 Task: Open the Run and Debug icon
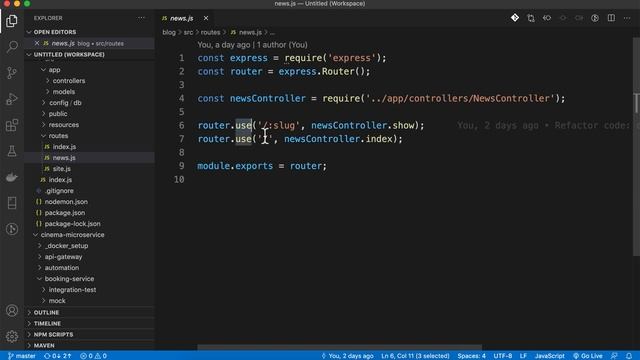click(x=12, y=99)
